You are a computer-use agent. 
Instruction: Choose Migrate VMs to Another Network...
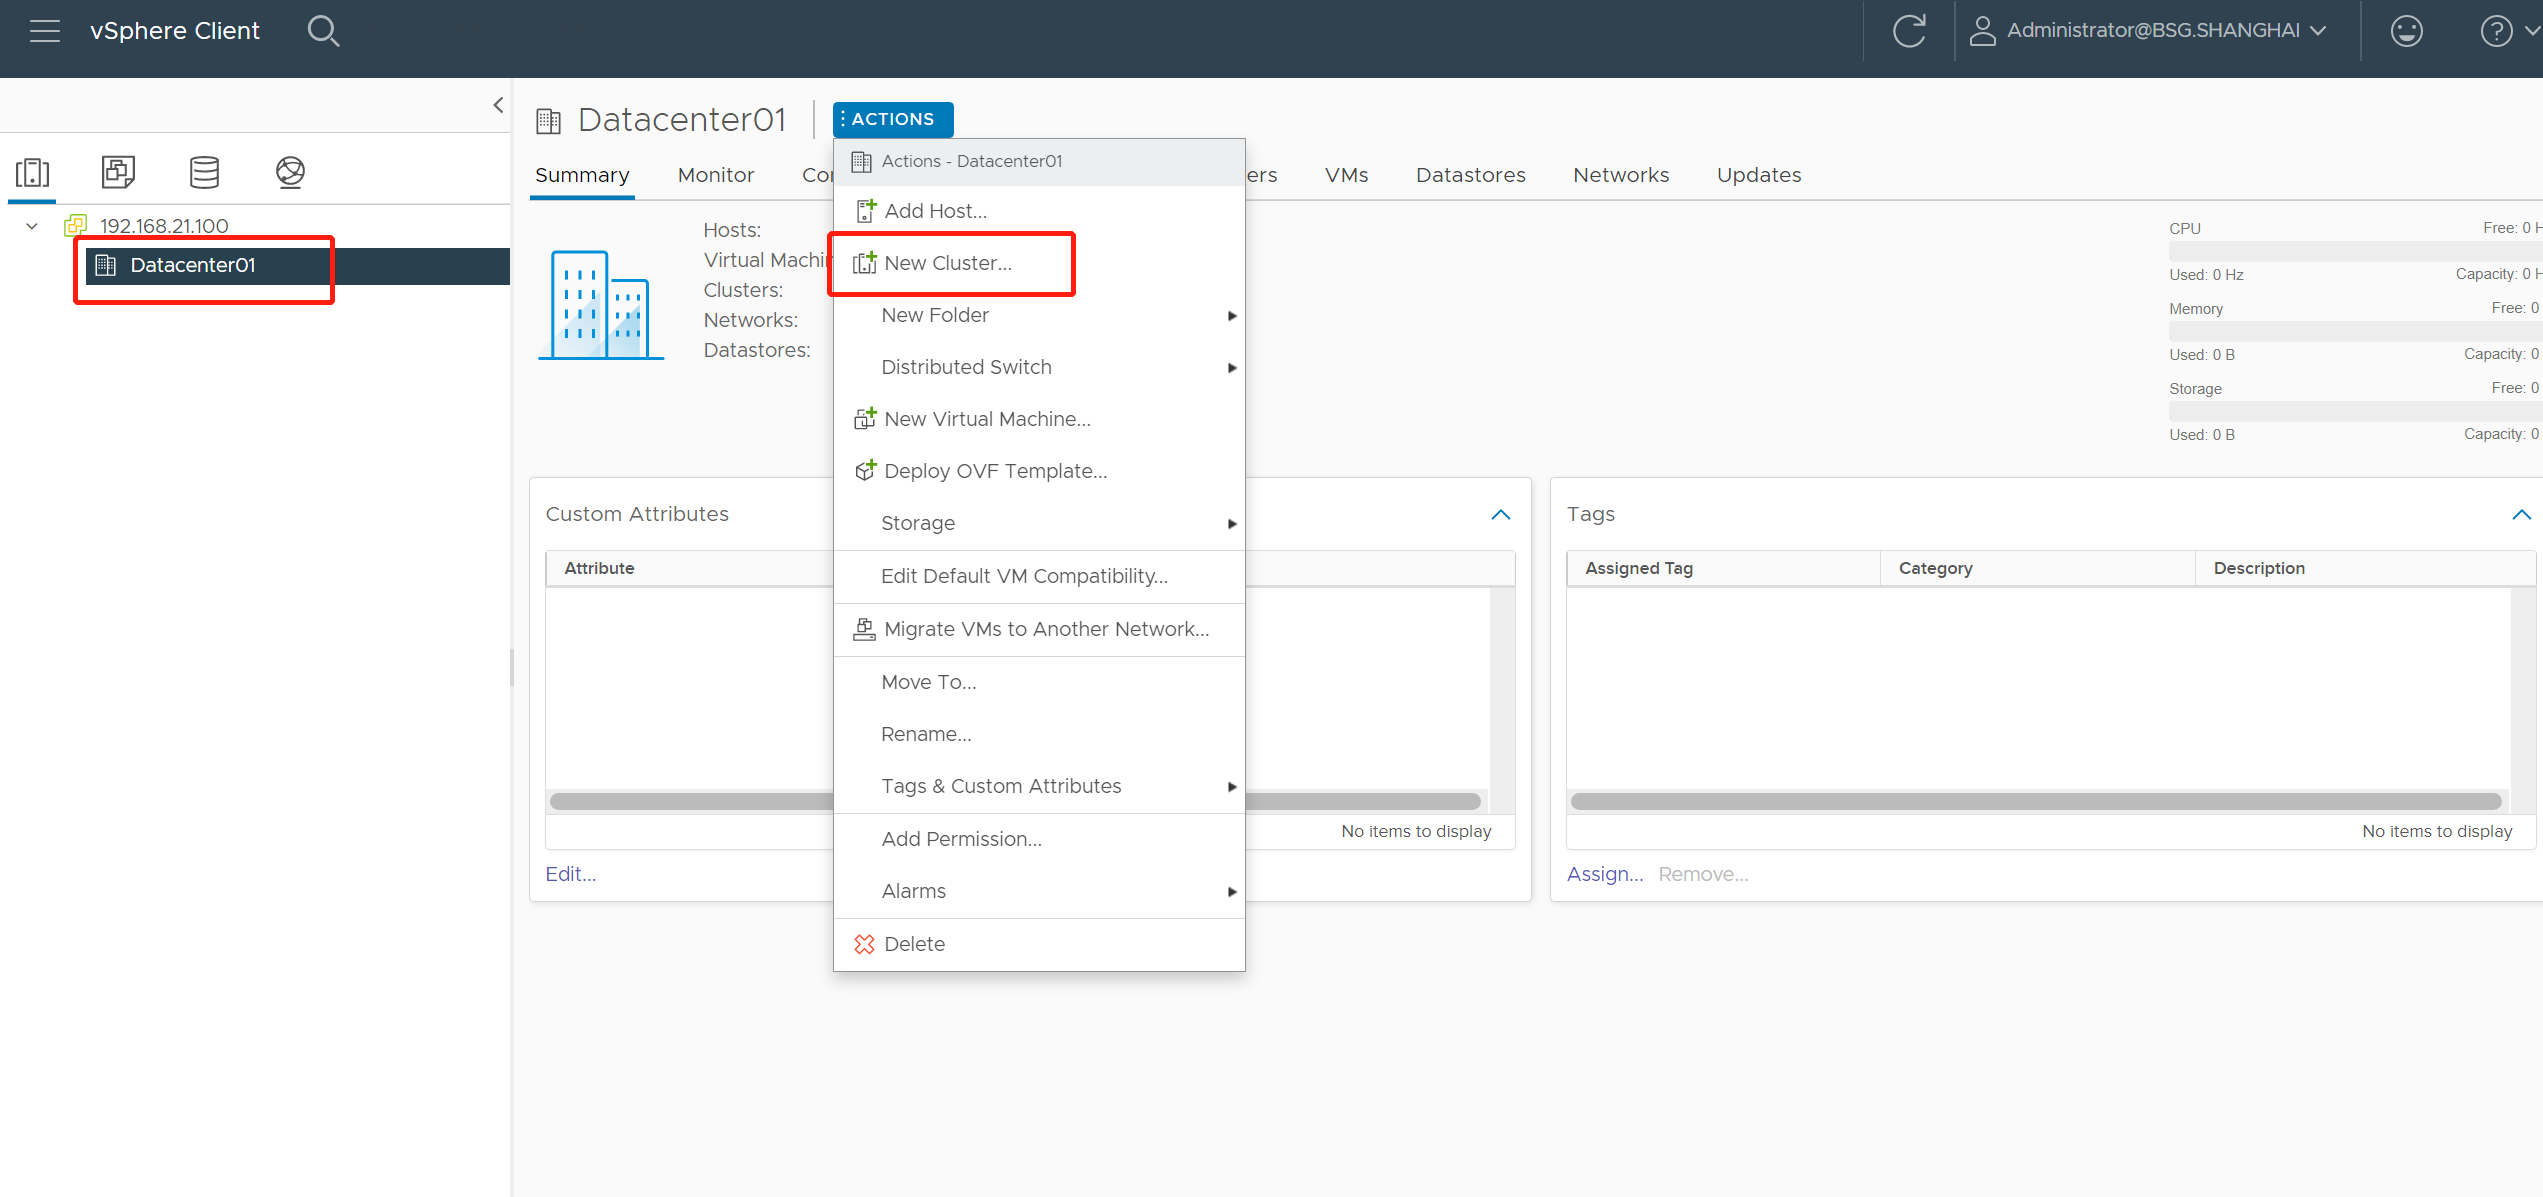tap(1039, 629)
